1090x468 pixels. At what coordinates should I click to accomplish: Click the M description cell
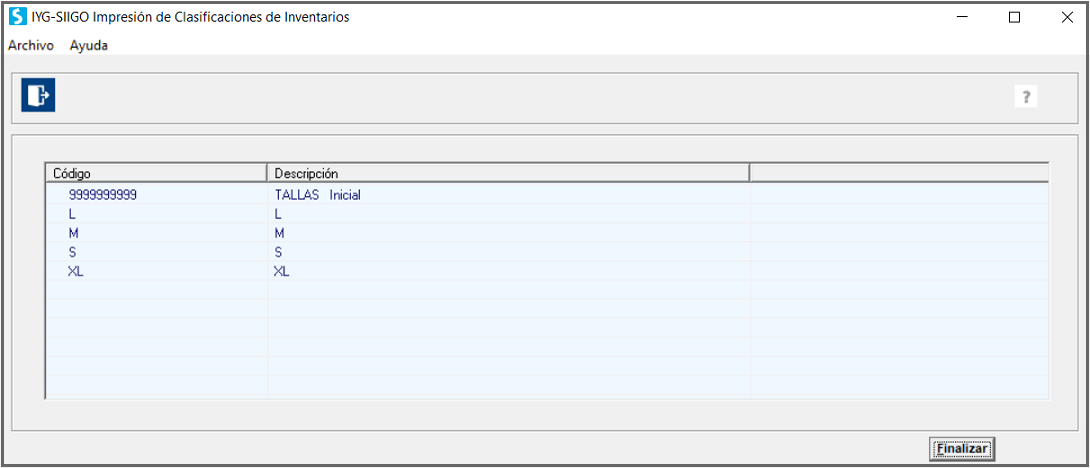click(x=509, y=234)
